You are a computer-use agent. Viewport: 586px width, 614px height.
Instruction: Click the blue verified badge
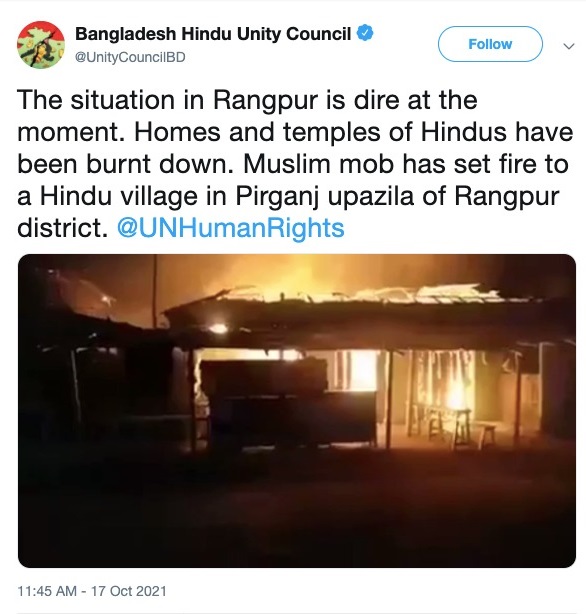365,33
